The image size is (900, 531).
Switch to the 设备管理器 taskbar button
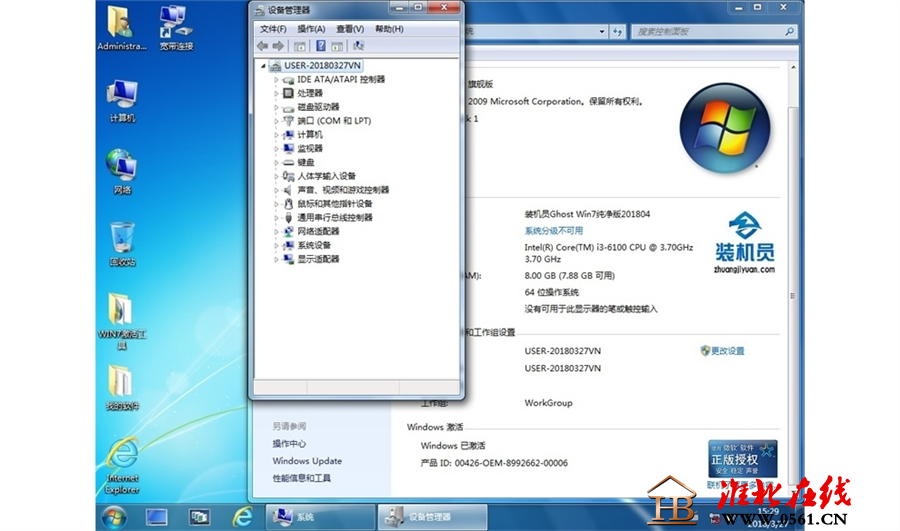pyautogui.click(x=432, y=517)
